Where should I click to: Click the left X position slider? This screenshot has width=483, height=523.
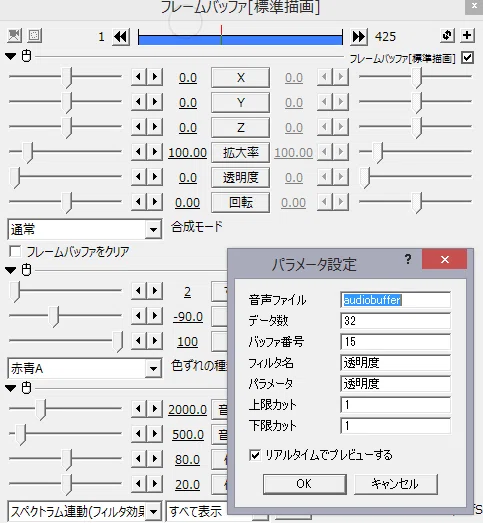[65, 77]
